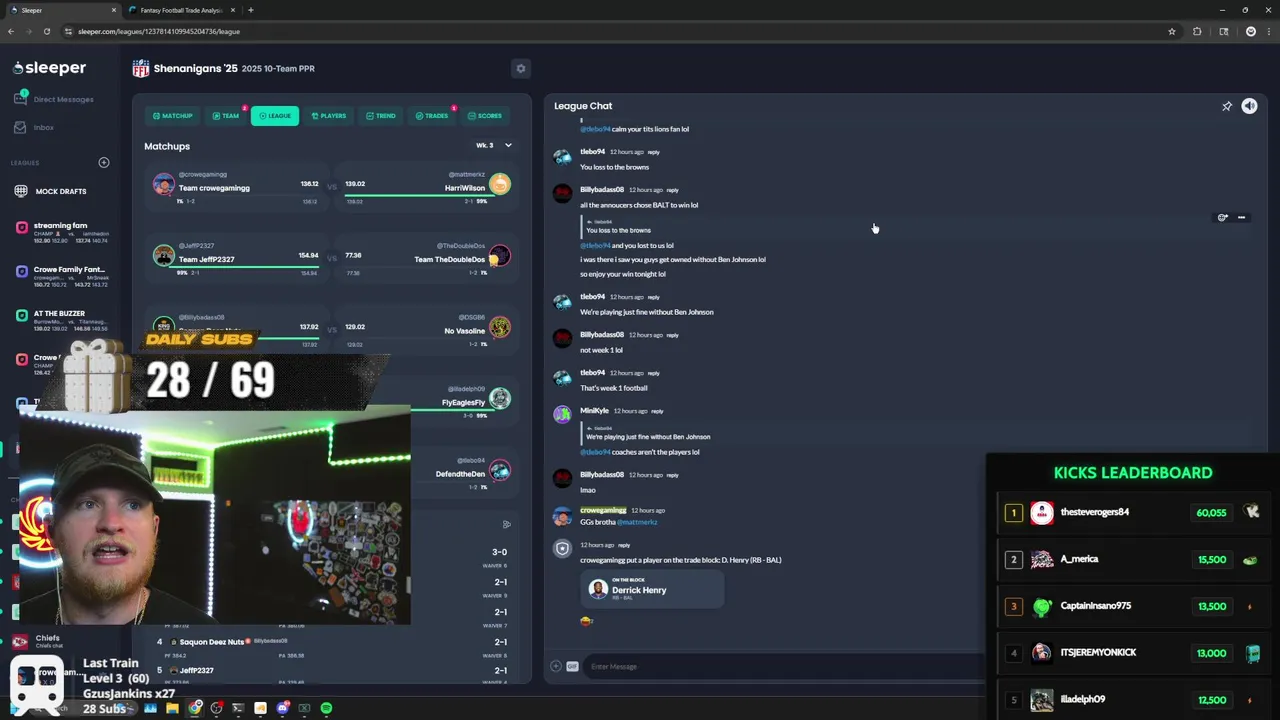Image resolution: width=1280 pixels, height=720 pixels.
Task: Click thesteverogers84 in Kicks Leaderboard
Action: [x=1094, y=512]
